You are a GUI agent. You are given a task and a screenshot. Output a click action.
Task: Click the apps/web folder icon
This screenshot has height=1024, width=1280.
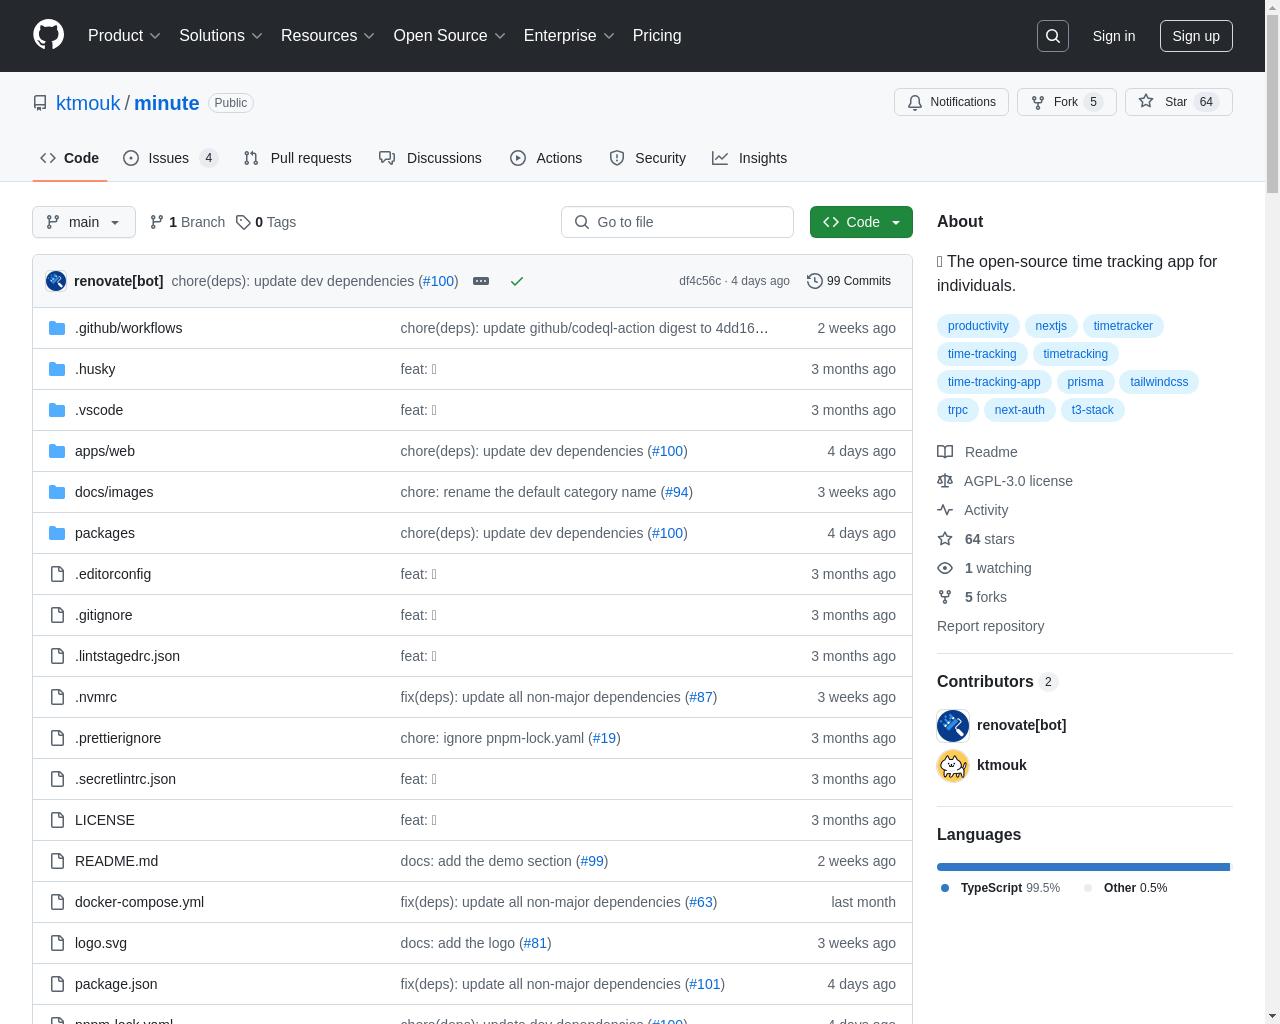tap(57, 451)
